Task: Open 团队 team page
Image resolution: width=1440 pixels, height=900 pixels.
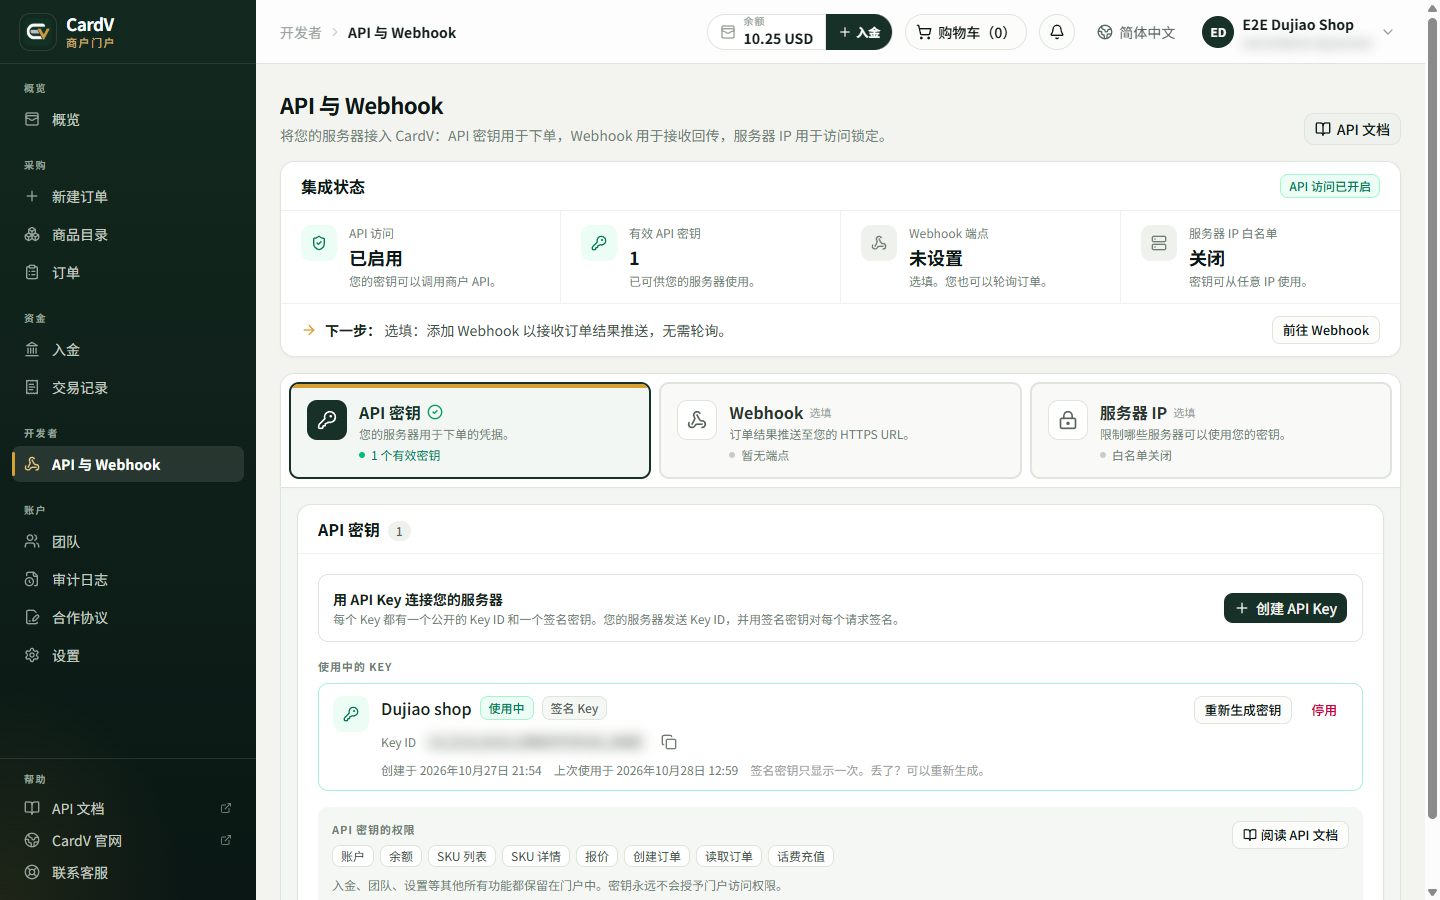Action: (x=128, y=541)
